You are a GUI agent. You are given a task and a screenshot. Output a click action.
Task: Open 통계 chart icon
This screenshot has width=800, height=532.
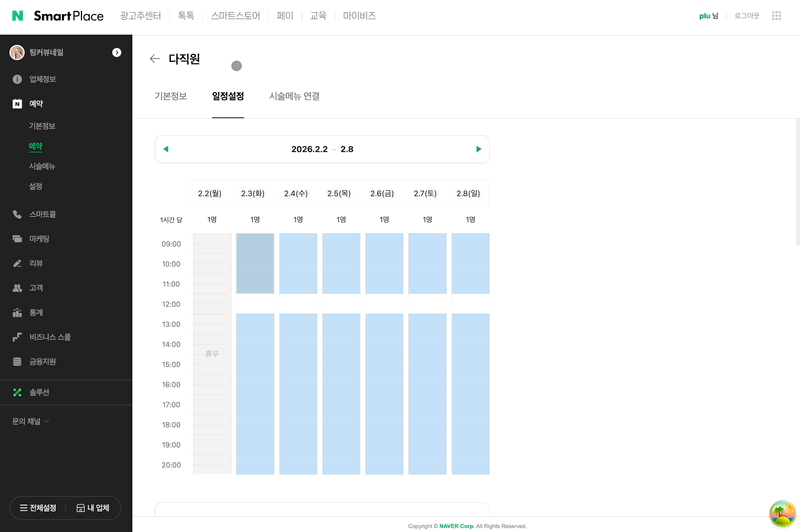pos(17,312)
